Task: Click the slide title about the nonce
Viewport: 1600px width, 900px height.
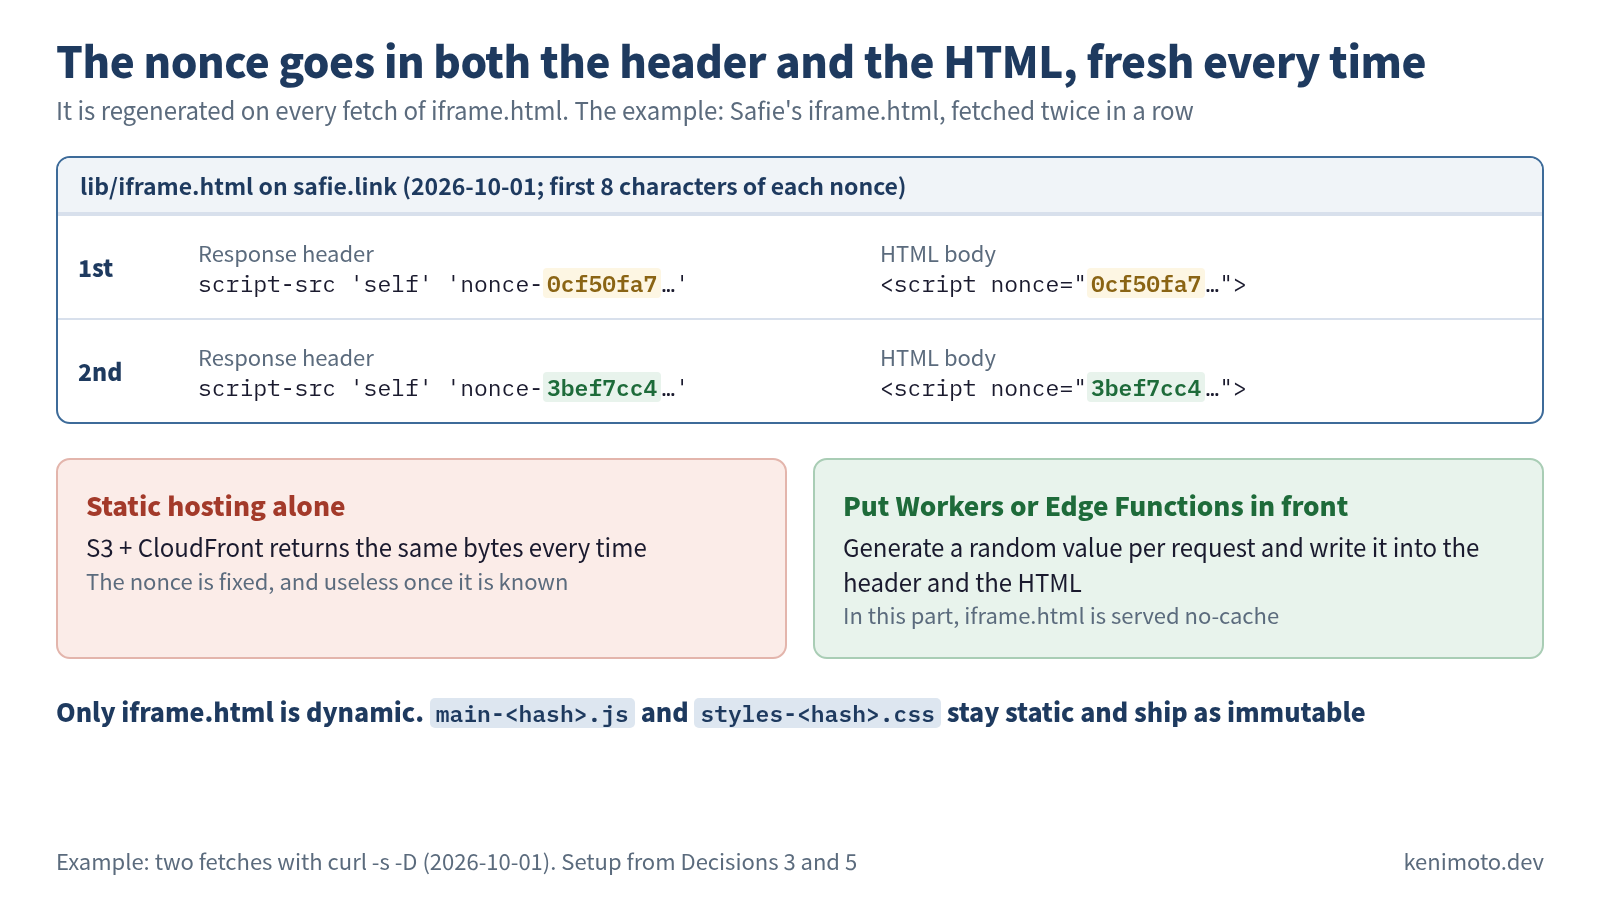Action: tap(741, 62)
